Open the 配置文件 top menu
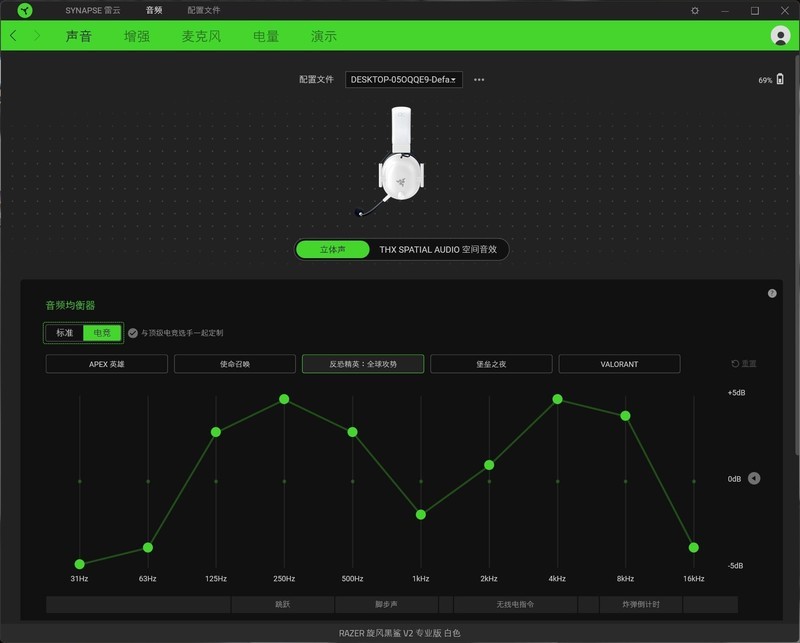This screenshot has width=800, height=643. (x=204, y=10)
